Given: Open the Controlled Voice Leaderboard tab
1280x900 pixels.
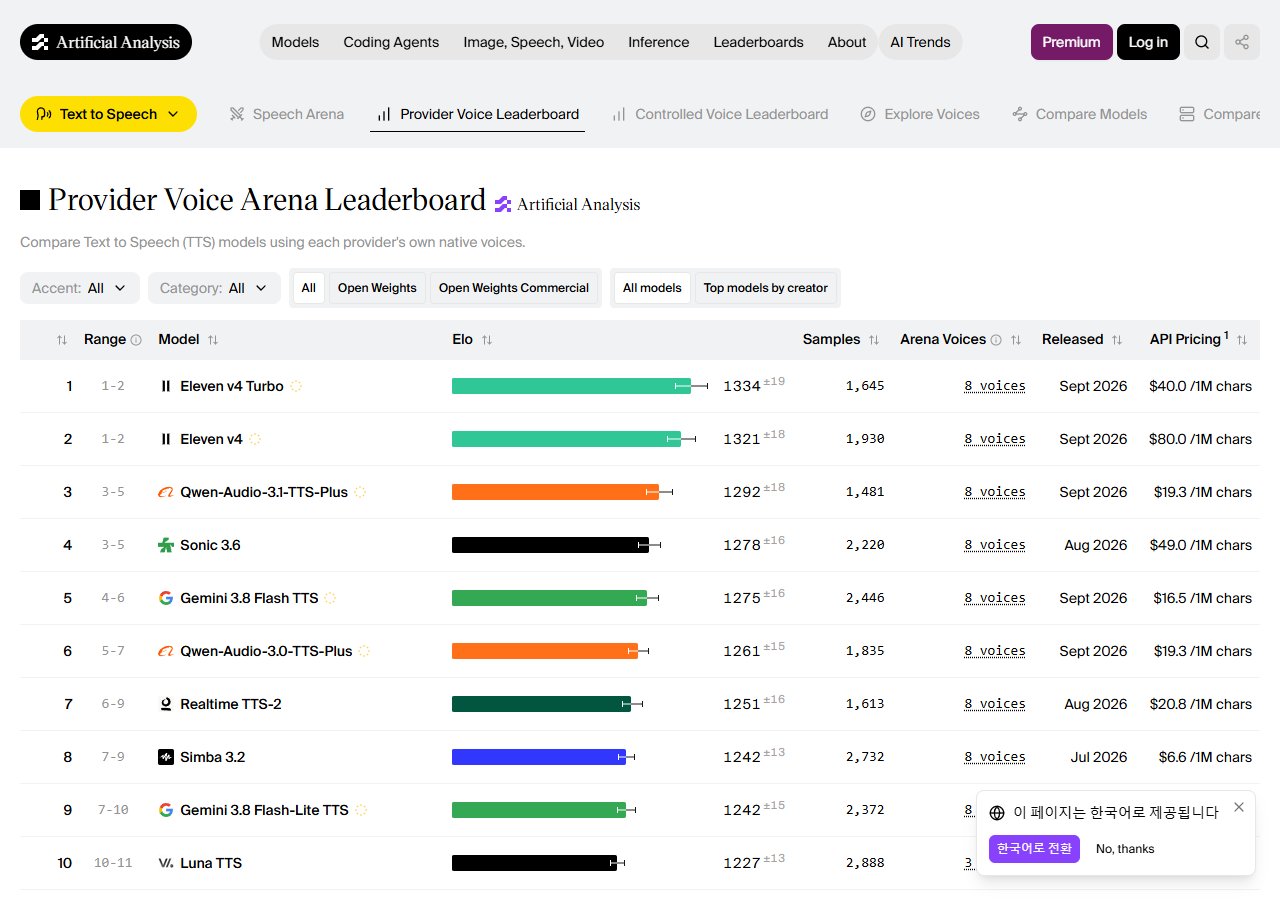Looking at the screenshot, I should 720,114.
